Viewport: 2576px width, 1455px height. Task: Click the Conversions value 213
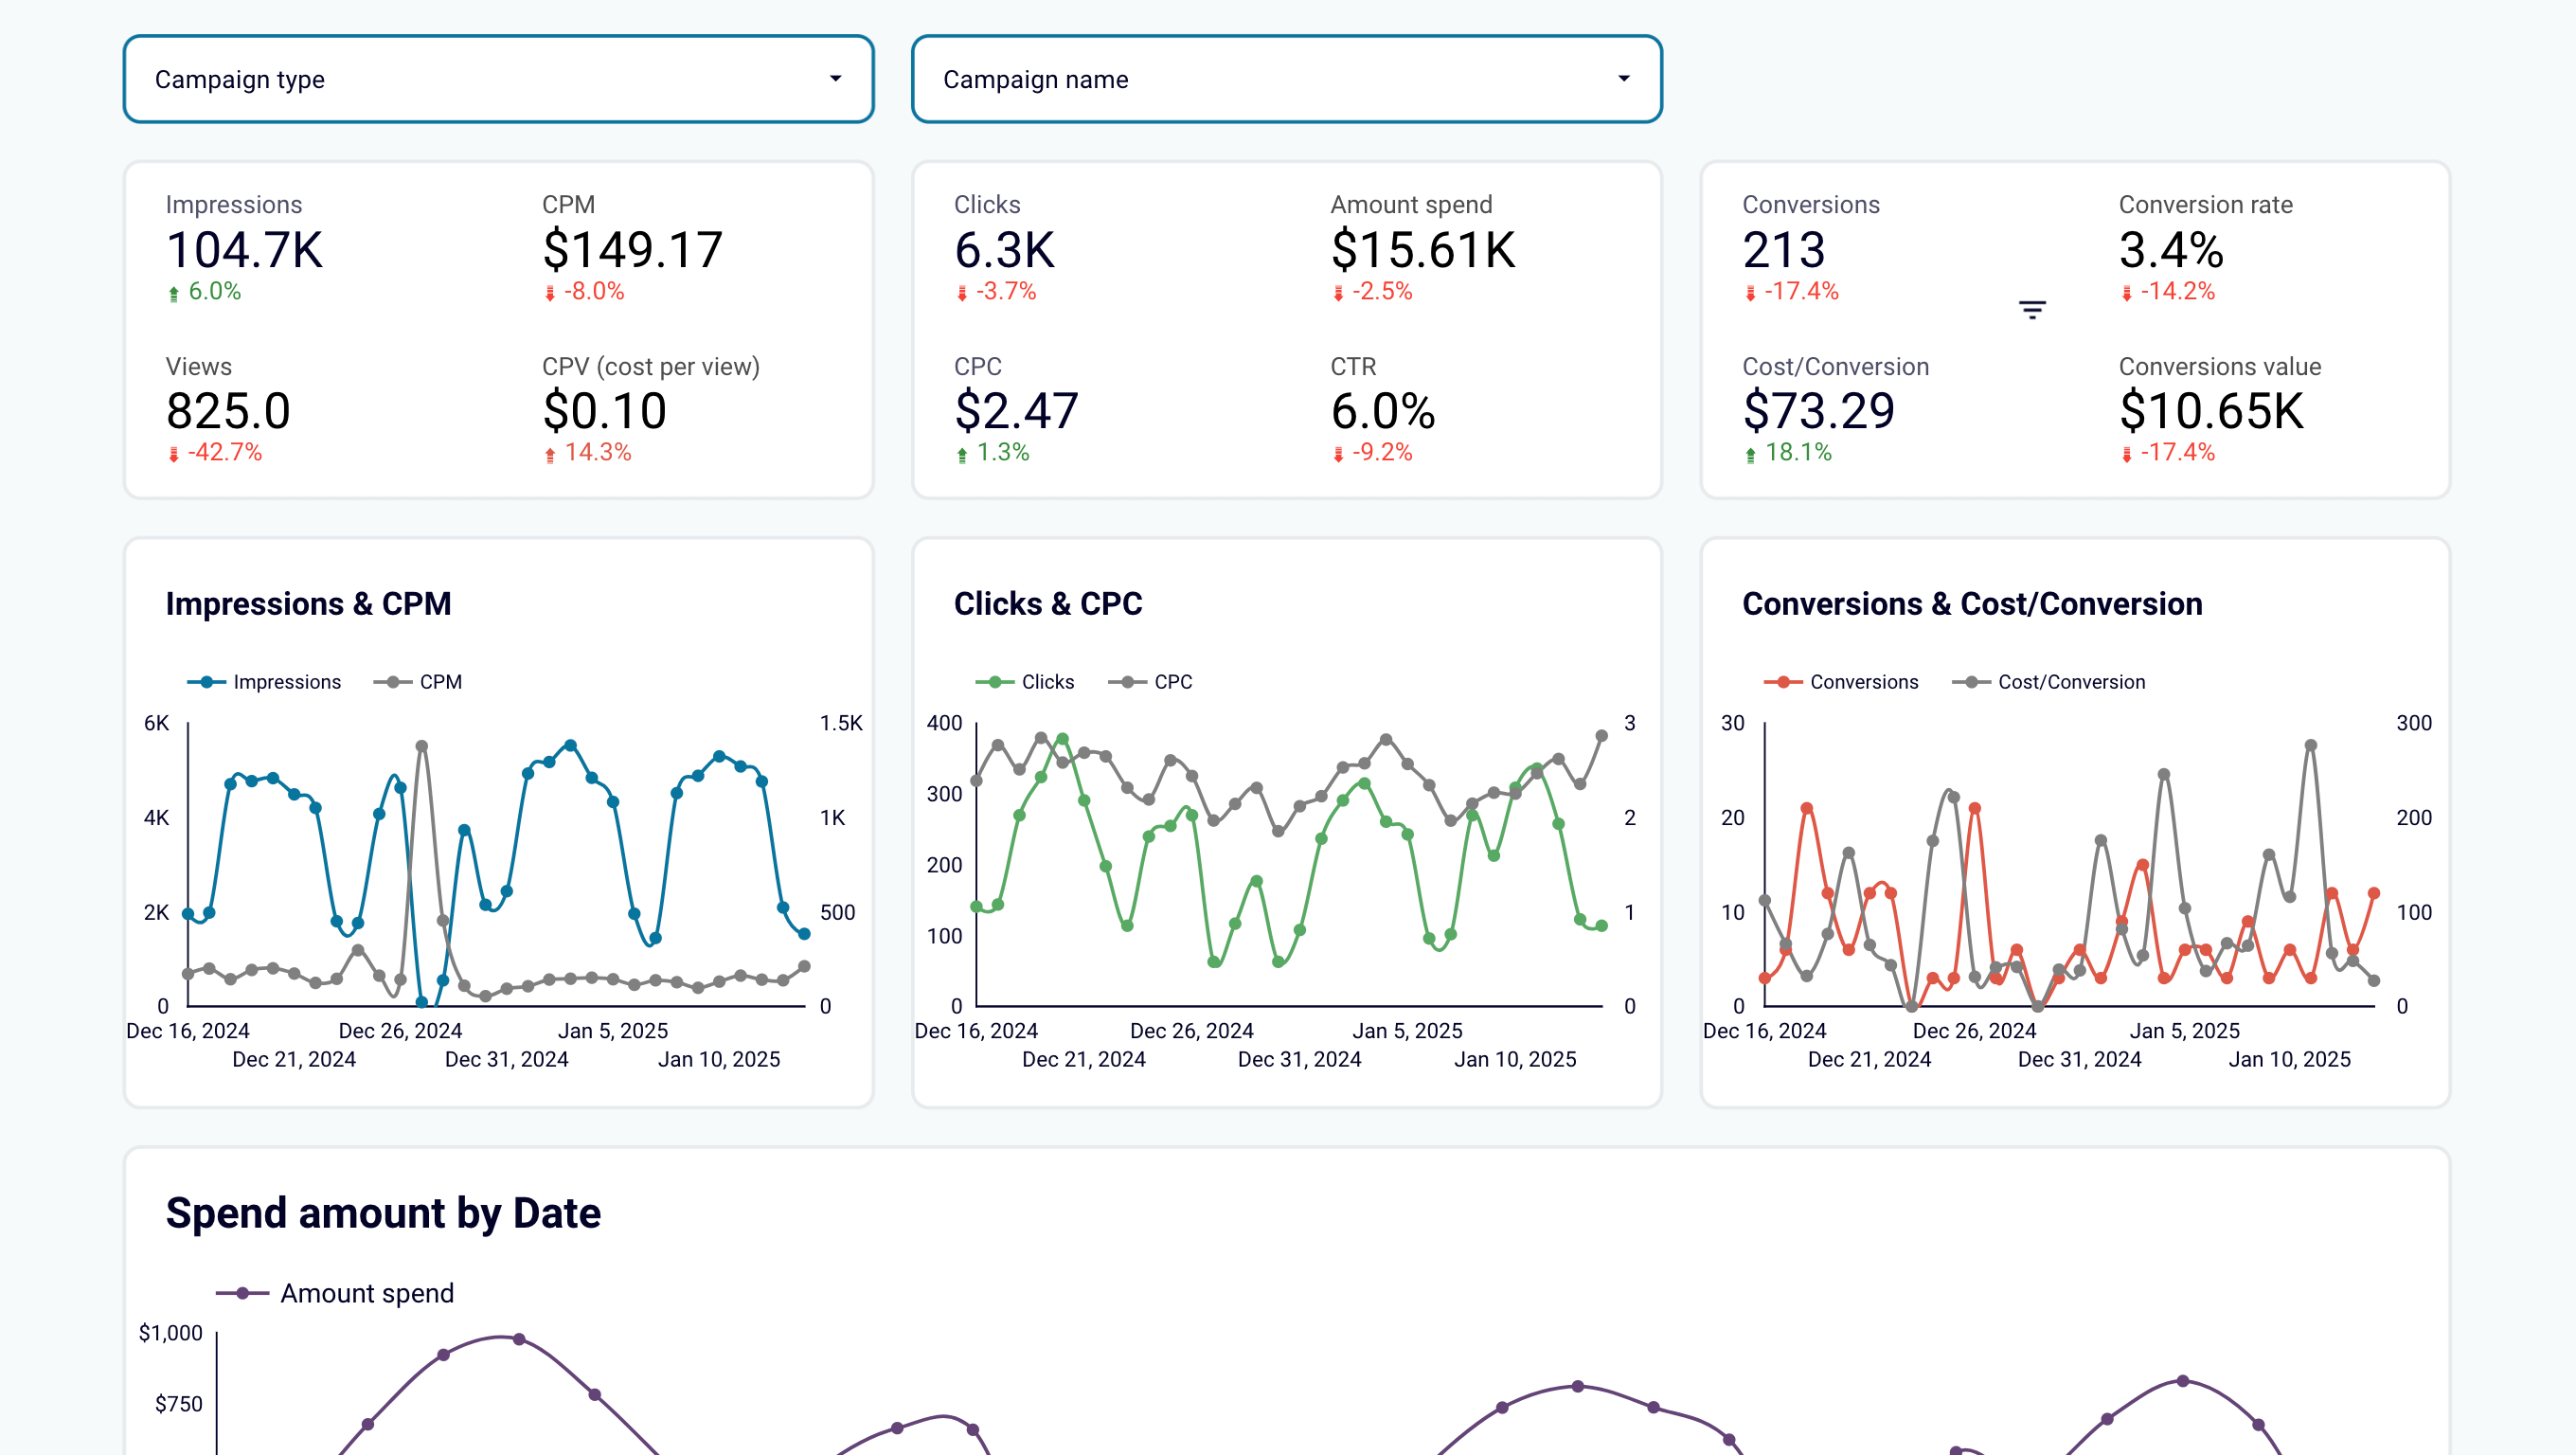pyautogui.click(x=1783, y=250)
